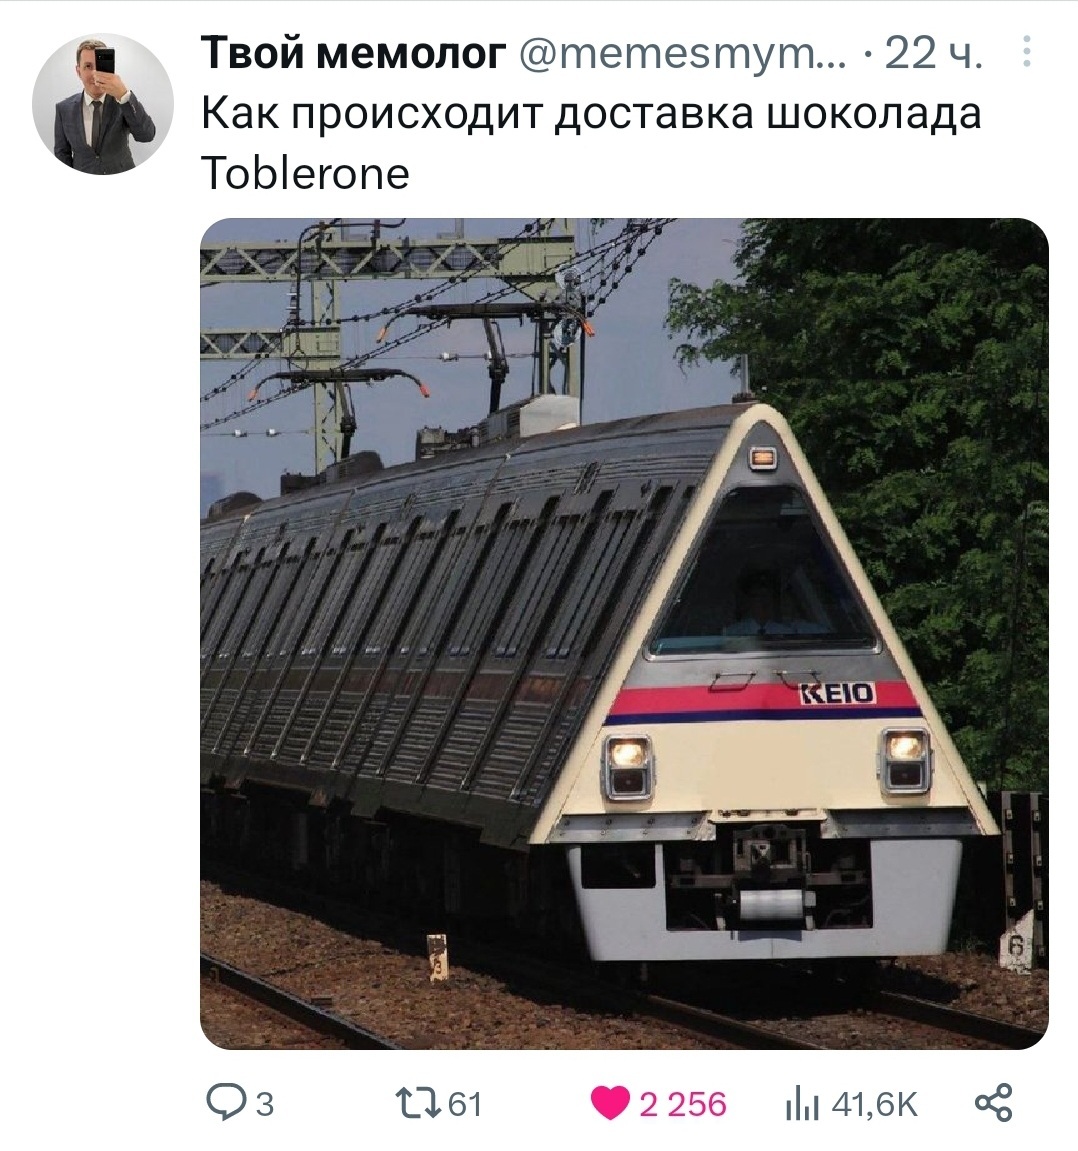1078x1151 pixels.
Task: Click the like count 2 256
Action: (x=682, y=1104)
